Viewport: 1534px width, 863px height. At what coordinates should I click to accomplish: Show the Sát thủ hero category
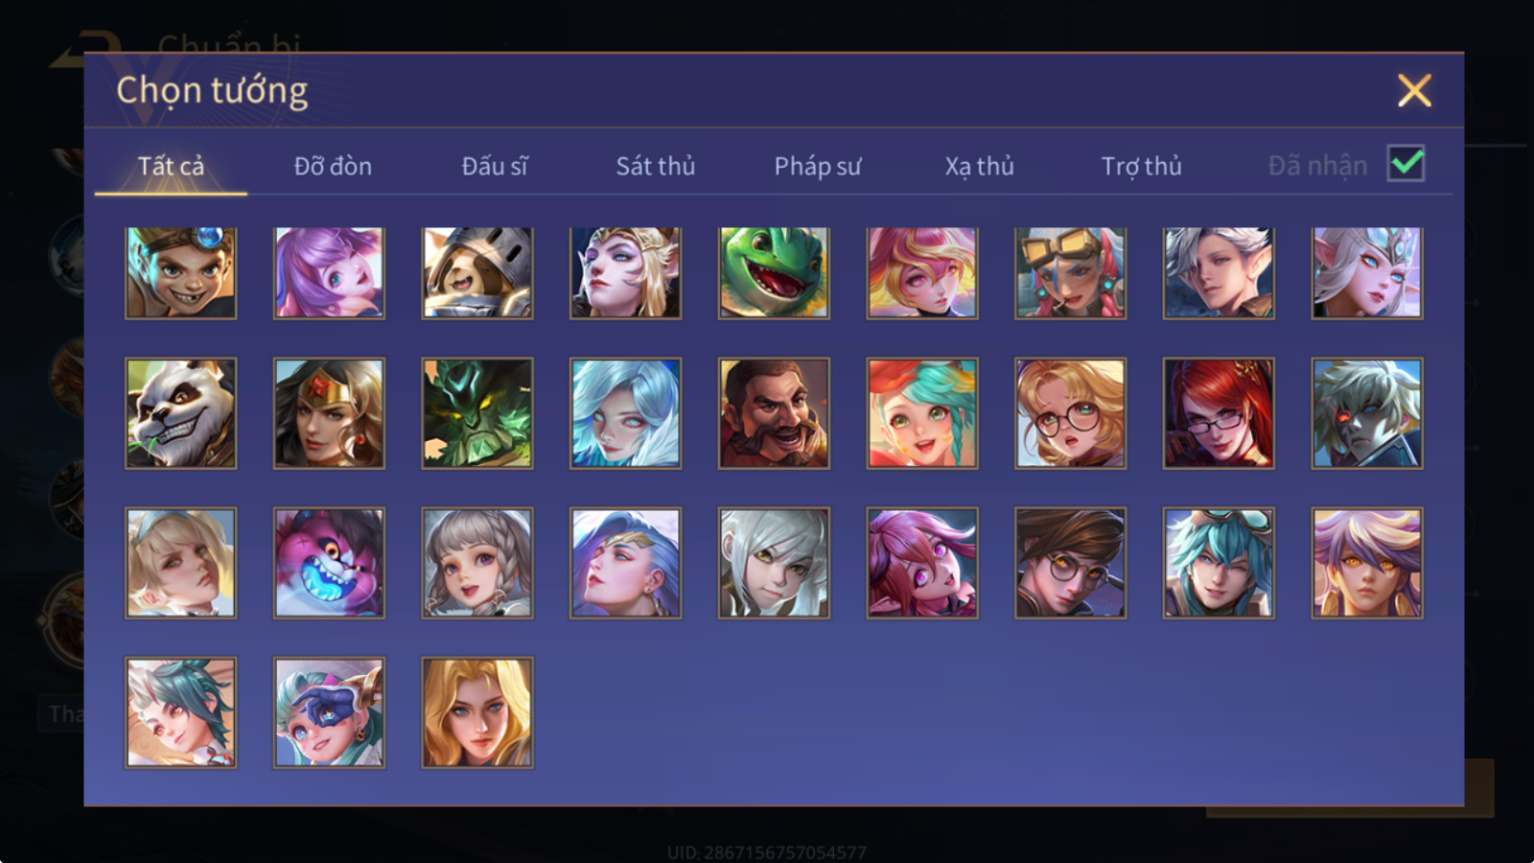pos(655,166)
